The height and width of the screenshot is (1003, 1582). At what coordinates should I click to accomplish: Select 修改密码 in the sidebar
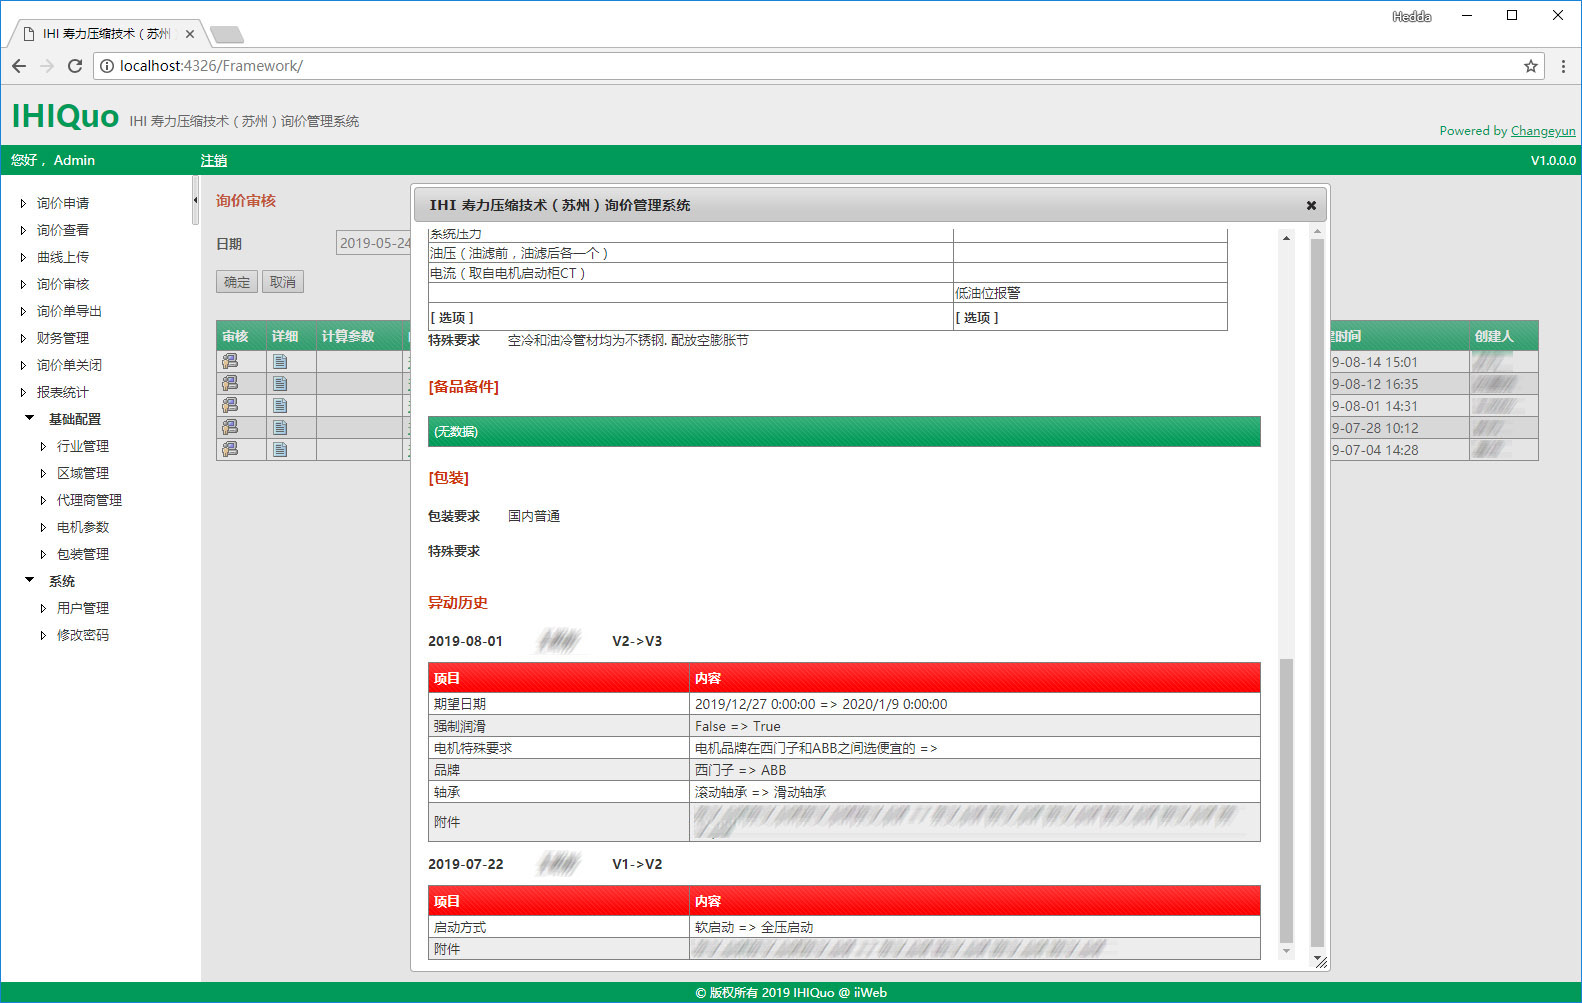pyautogui.click(x=83, y=635)
